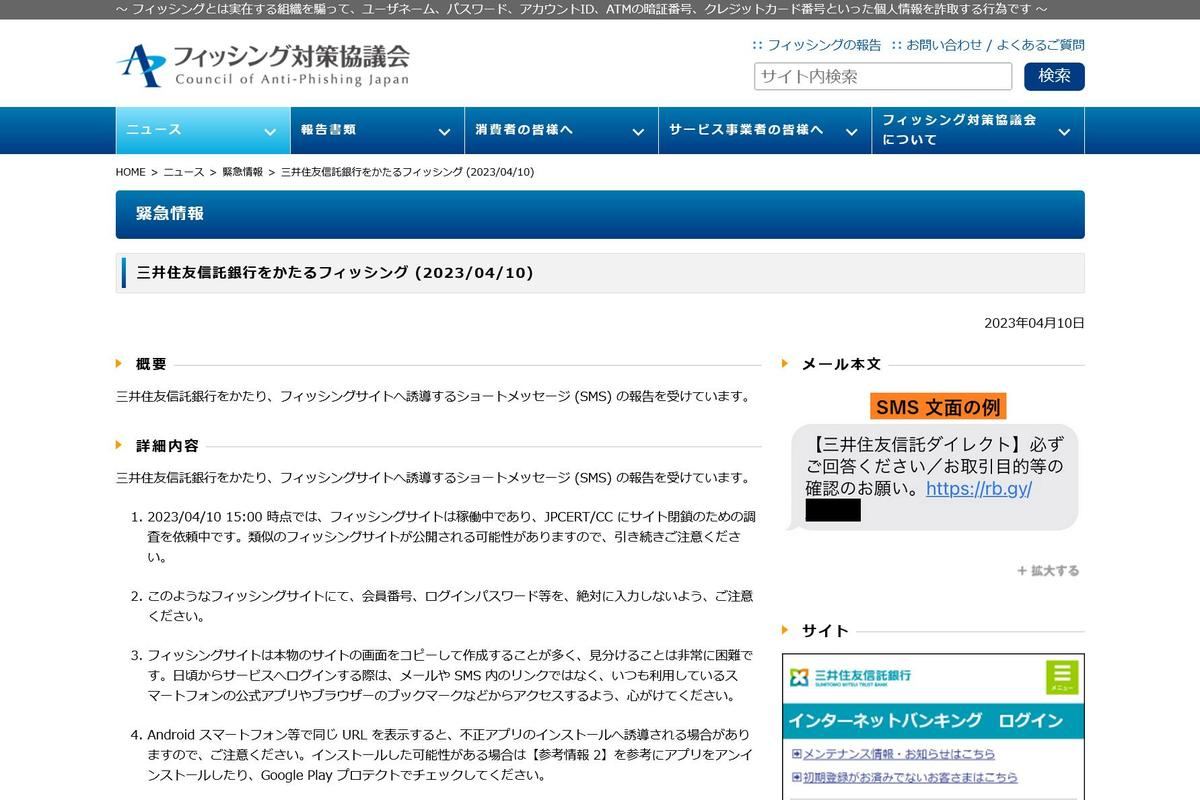Image resolution: width=1200 pixels, height=800 pixels.
Task: Click the Council of Anti-Phishing Japan logo
Action: 263,65
